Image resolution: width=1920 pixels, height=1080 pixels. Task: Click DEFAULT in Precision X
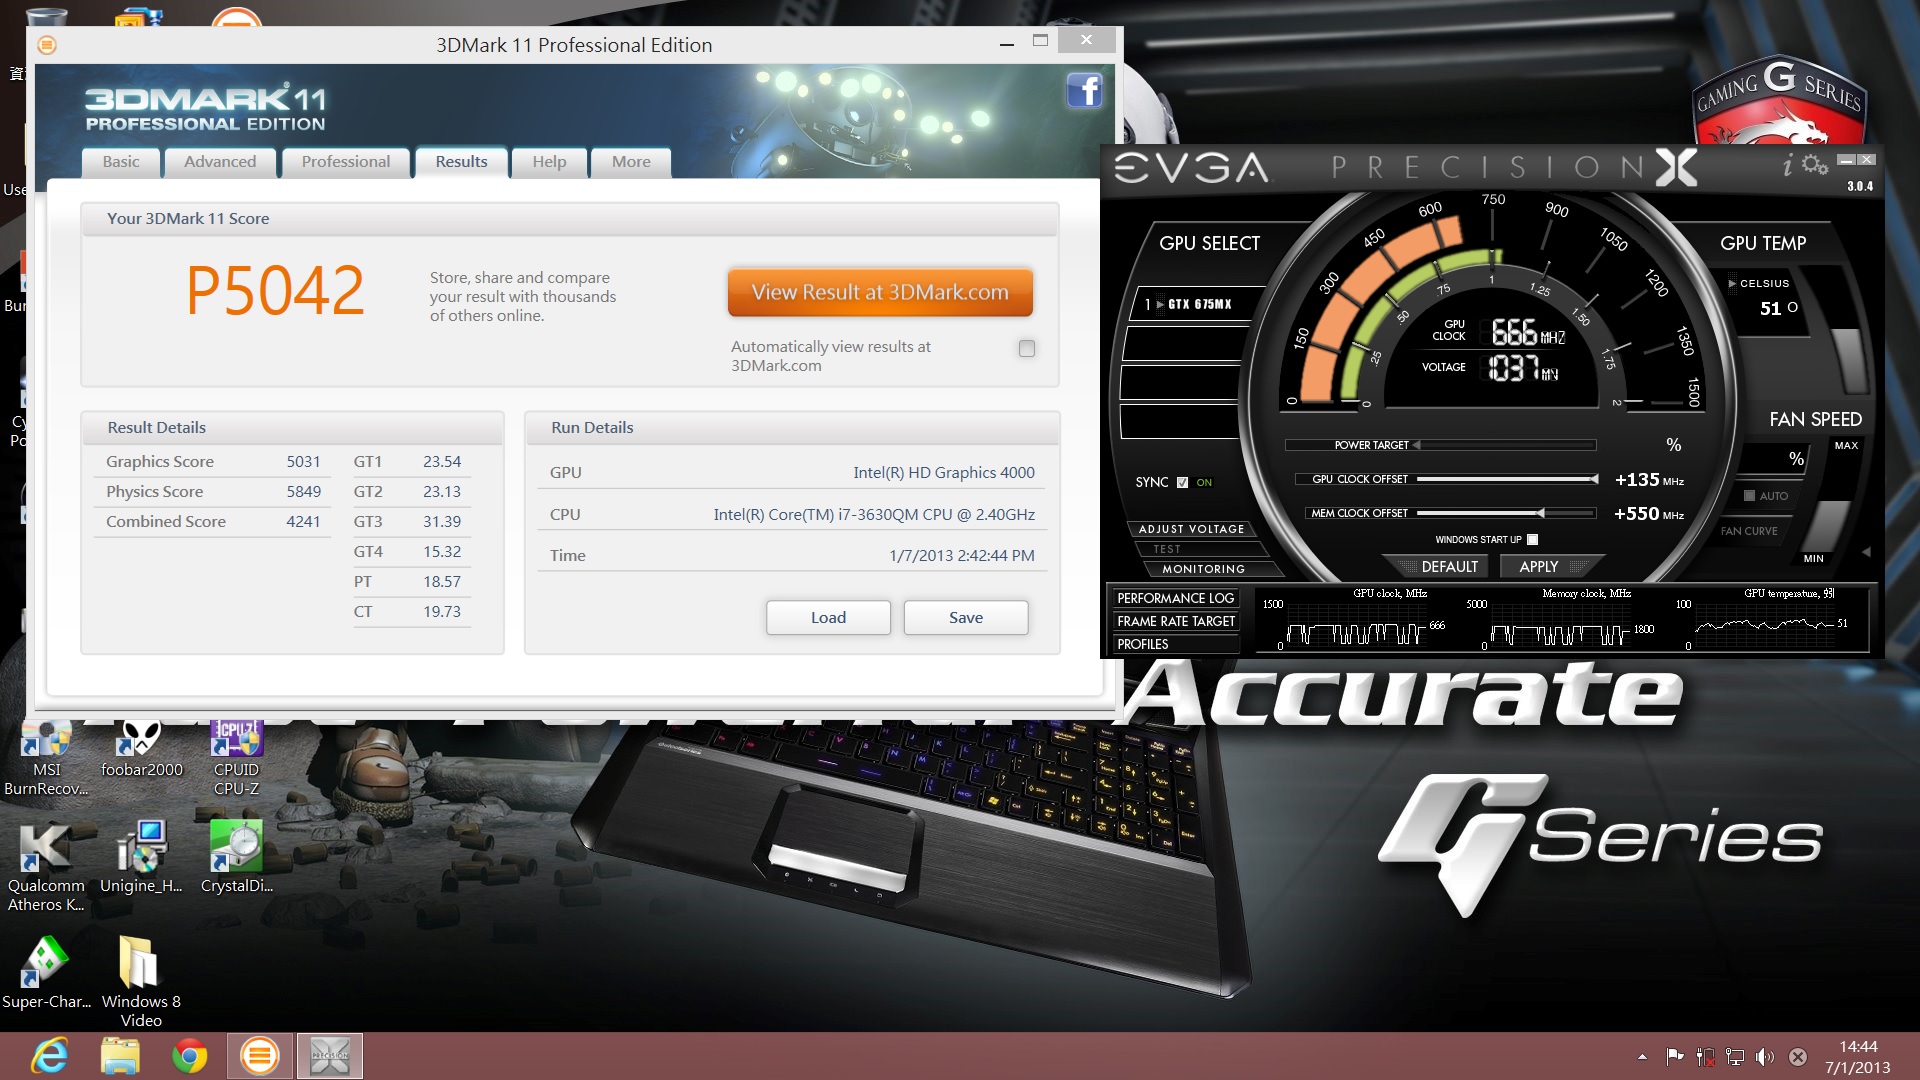[1449, 567]
